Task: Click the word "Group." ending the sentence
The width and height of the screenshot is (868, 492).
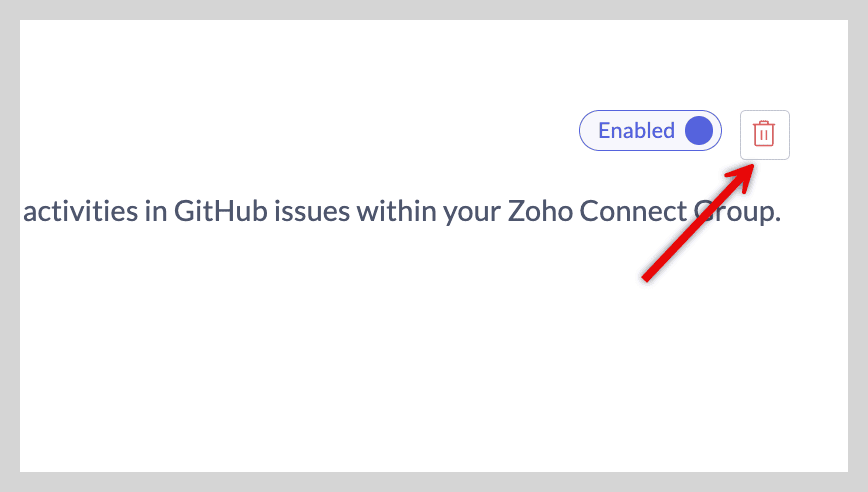Action: [x=738, y=212]
